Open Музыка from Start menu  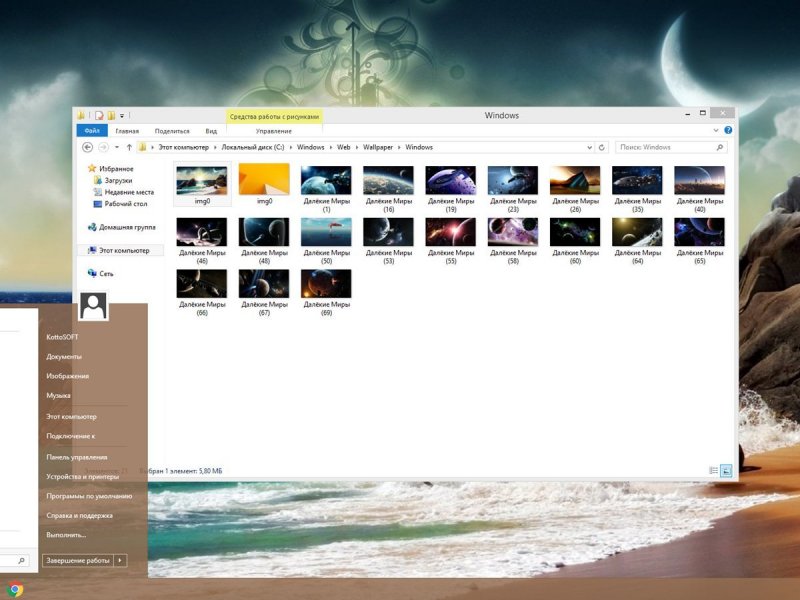pos(58,395)
